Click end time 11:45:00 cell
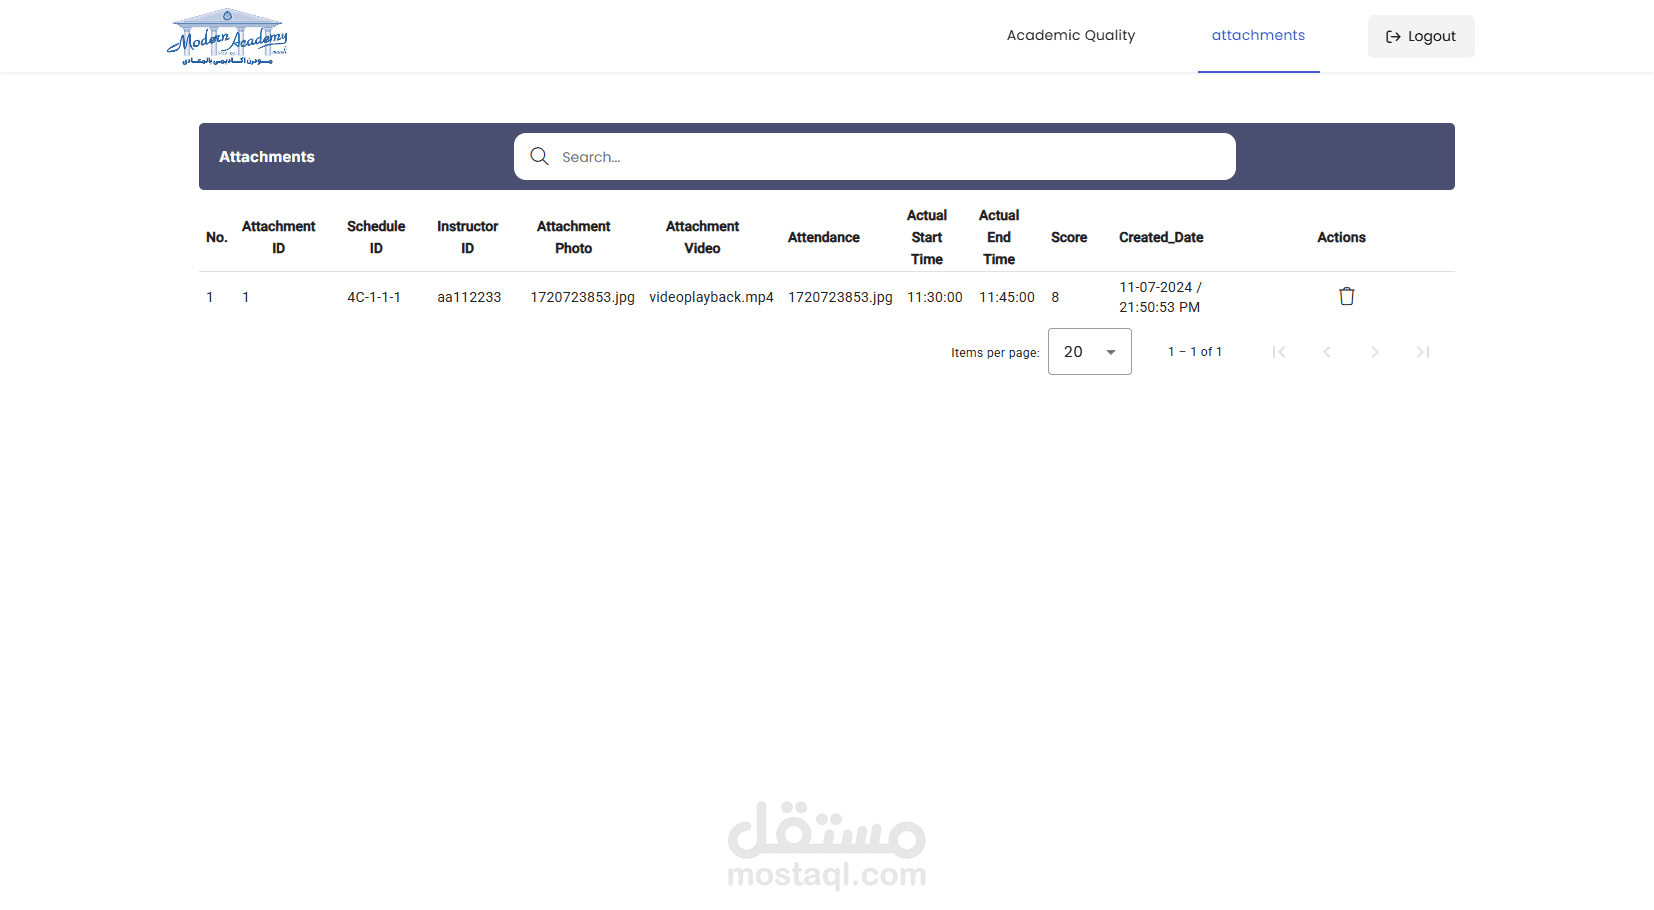 pyautogui.click(x=1007, y=297)
